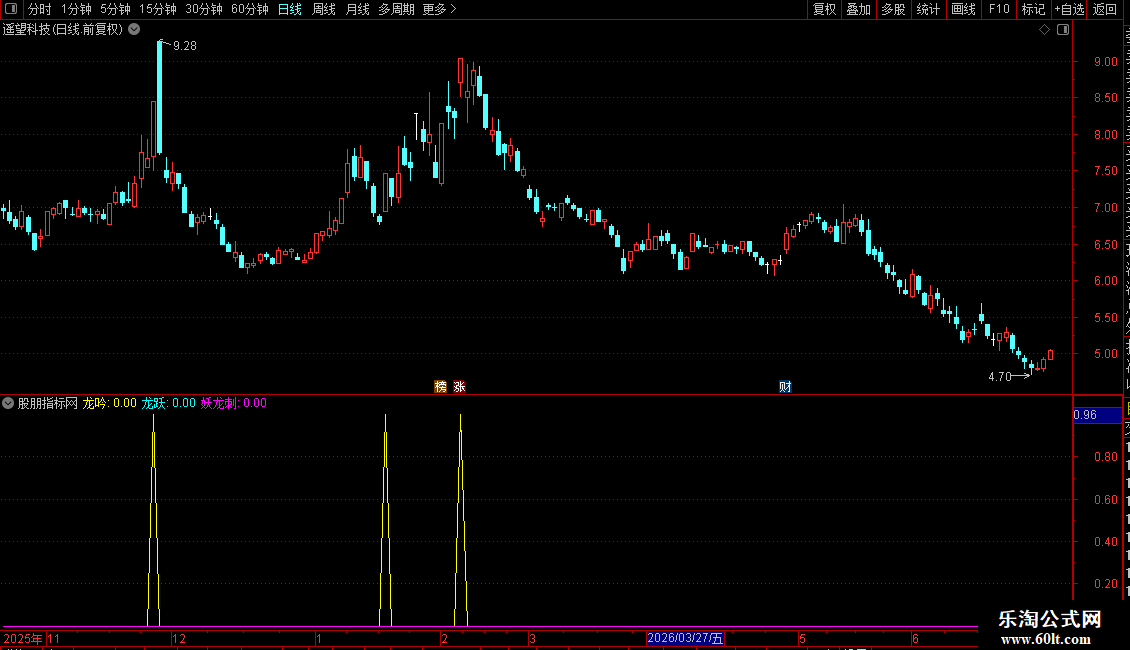The height and width of the screenshot is (650, 1130).
Task: Toggle the side panel icon at chart top-right
Action: click(1063, 30)
